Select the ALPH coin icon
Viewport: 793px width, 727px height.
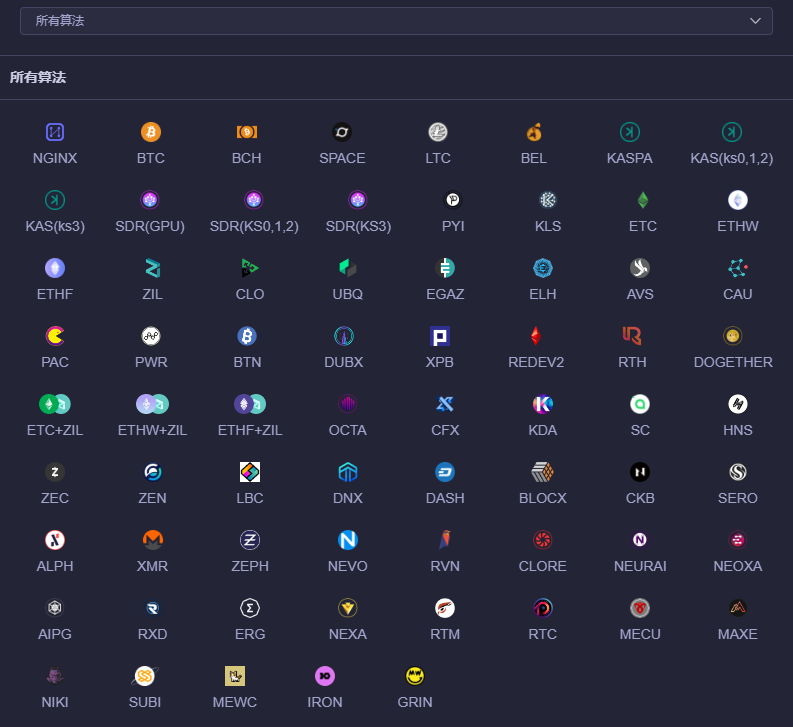pyautogui.click(x=55, y=540)
